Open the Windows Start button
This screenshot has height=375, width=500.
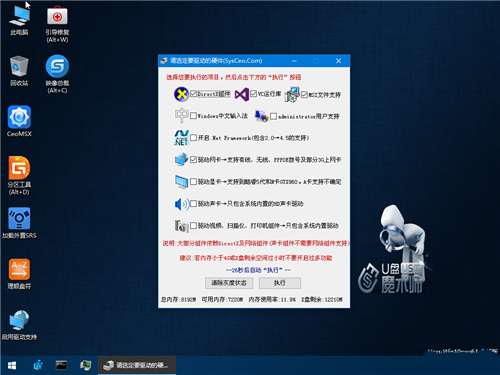coord(12,366)
